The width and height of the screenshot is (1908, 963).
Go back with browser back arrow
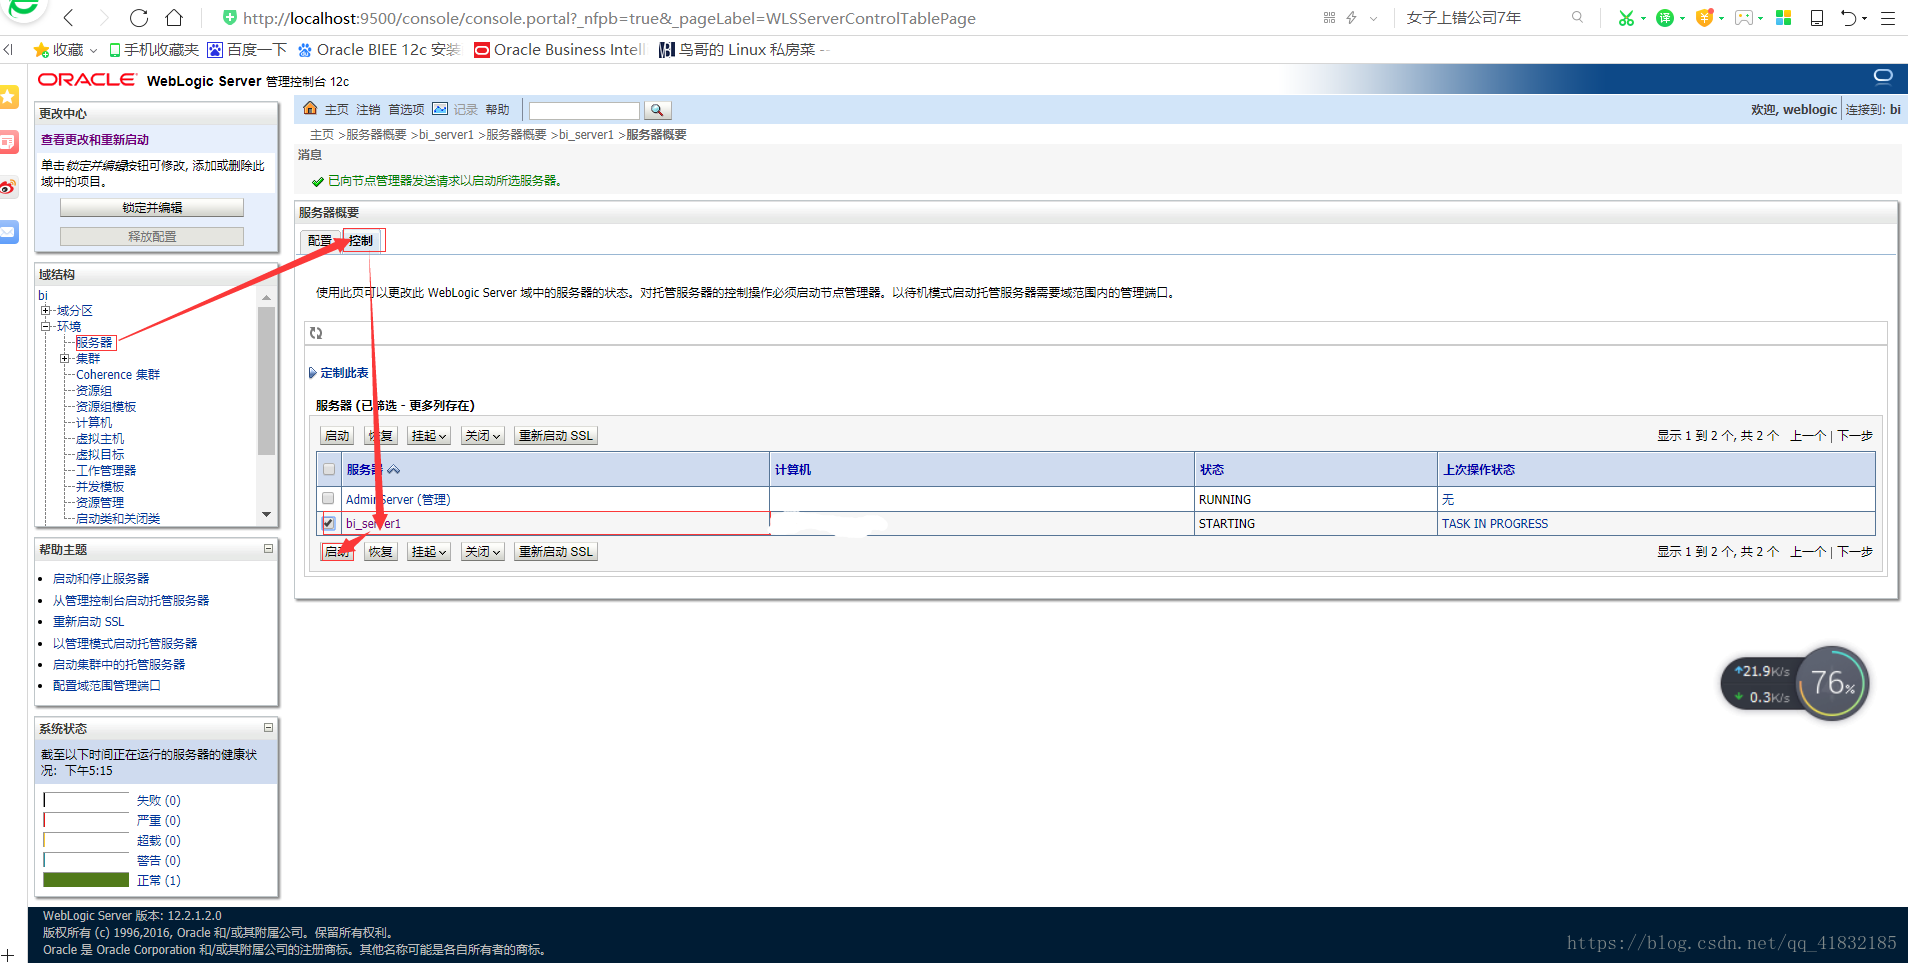coord(68,18)
